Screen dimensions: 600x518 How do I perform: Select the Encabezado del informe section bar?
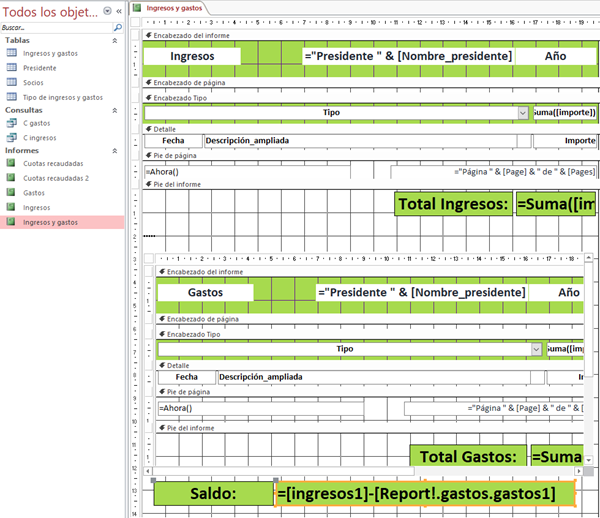371,36
